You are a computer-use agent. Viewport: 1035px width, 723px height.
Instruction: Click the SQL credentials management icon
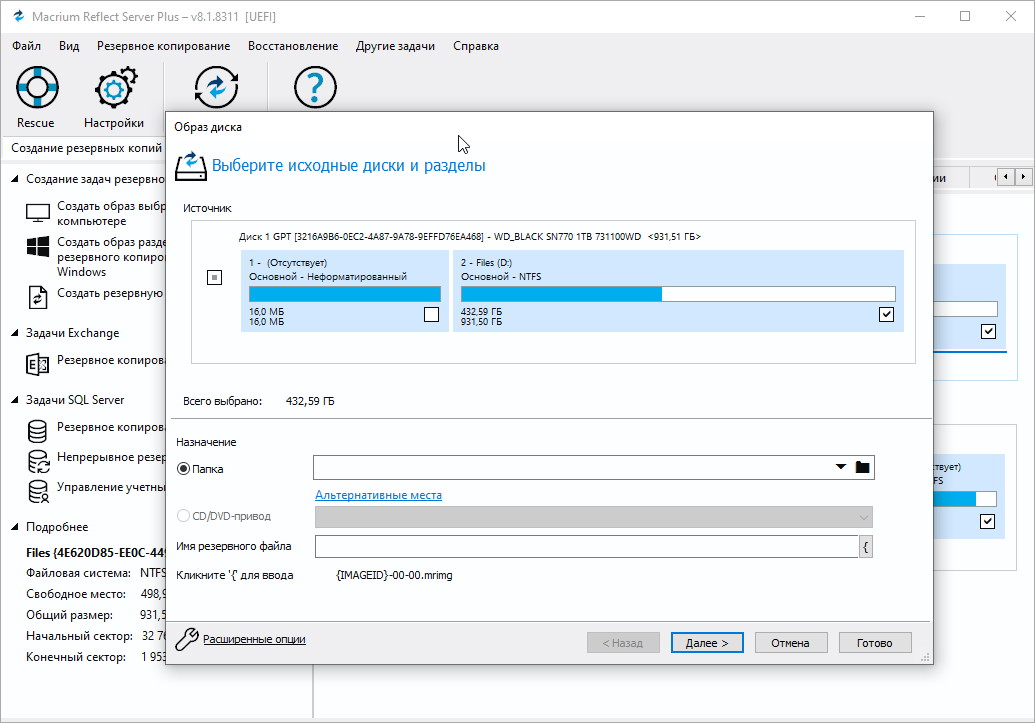[38, 491]
